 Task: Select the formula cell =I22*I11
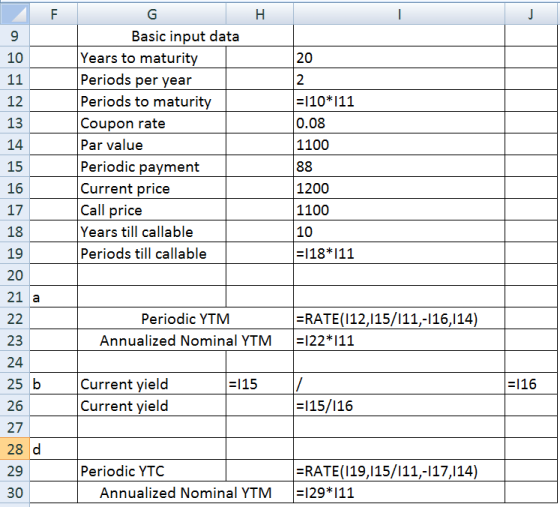[399, 340]
